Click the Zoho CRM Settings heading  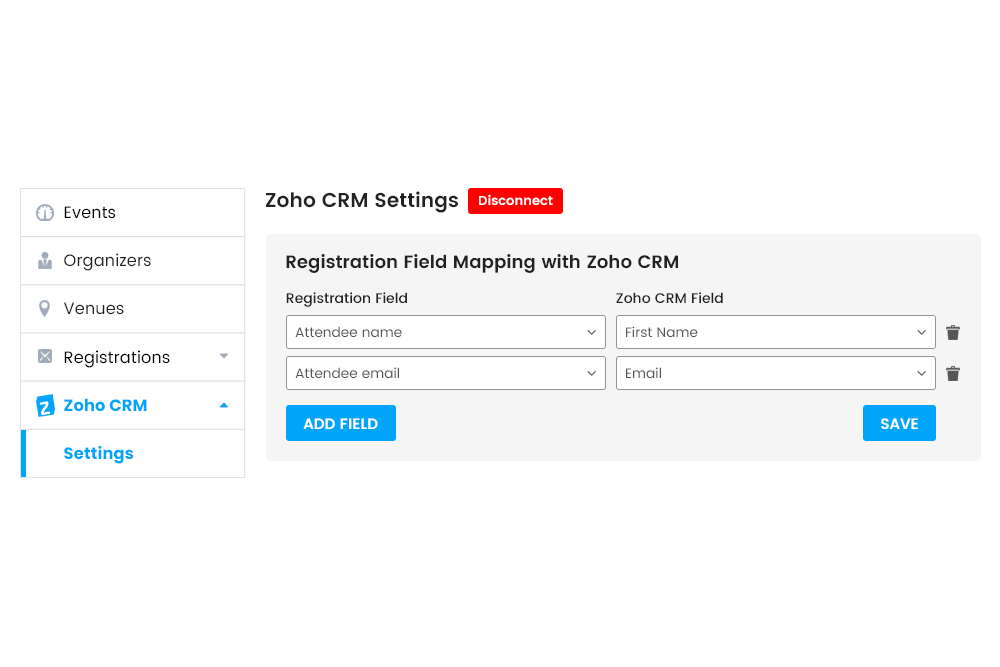click(x=362, y=200)
